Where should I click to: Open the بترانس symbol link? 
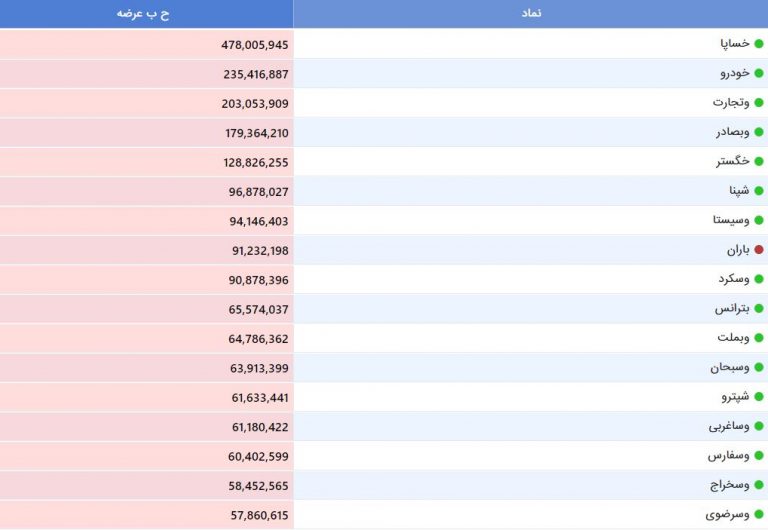coord(732,309)
